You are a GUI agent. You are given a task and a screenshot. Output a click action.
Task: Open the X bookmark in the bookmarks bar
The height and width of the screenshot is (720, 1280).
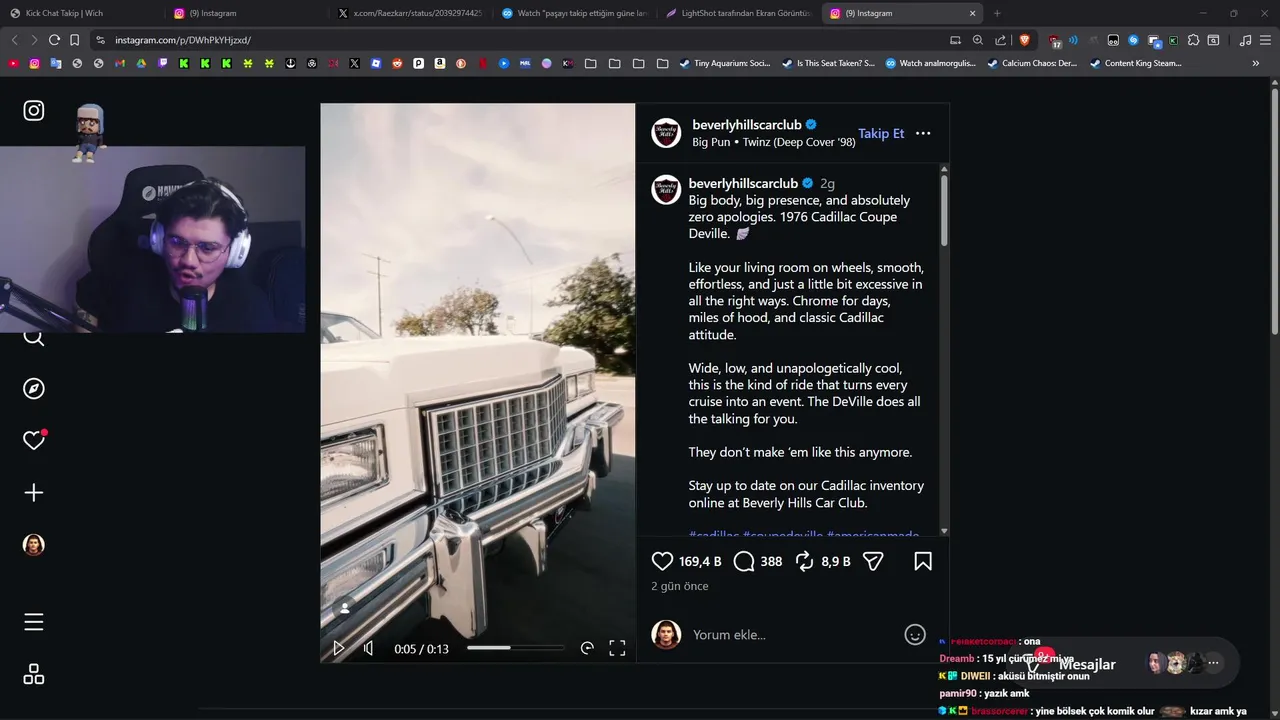pos(354,63)
